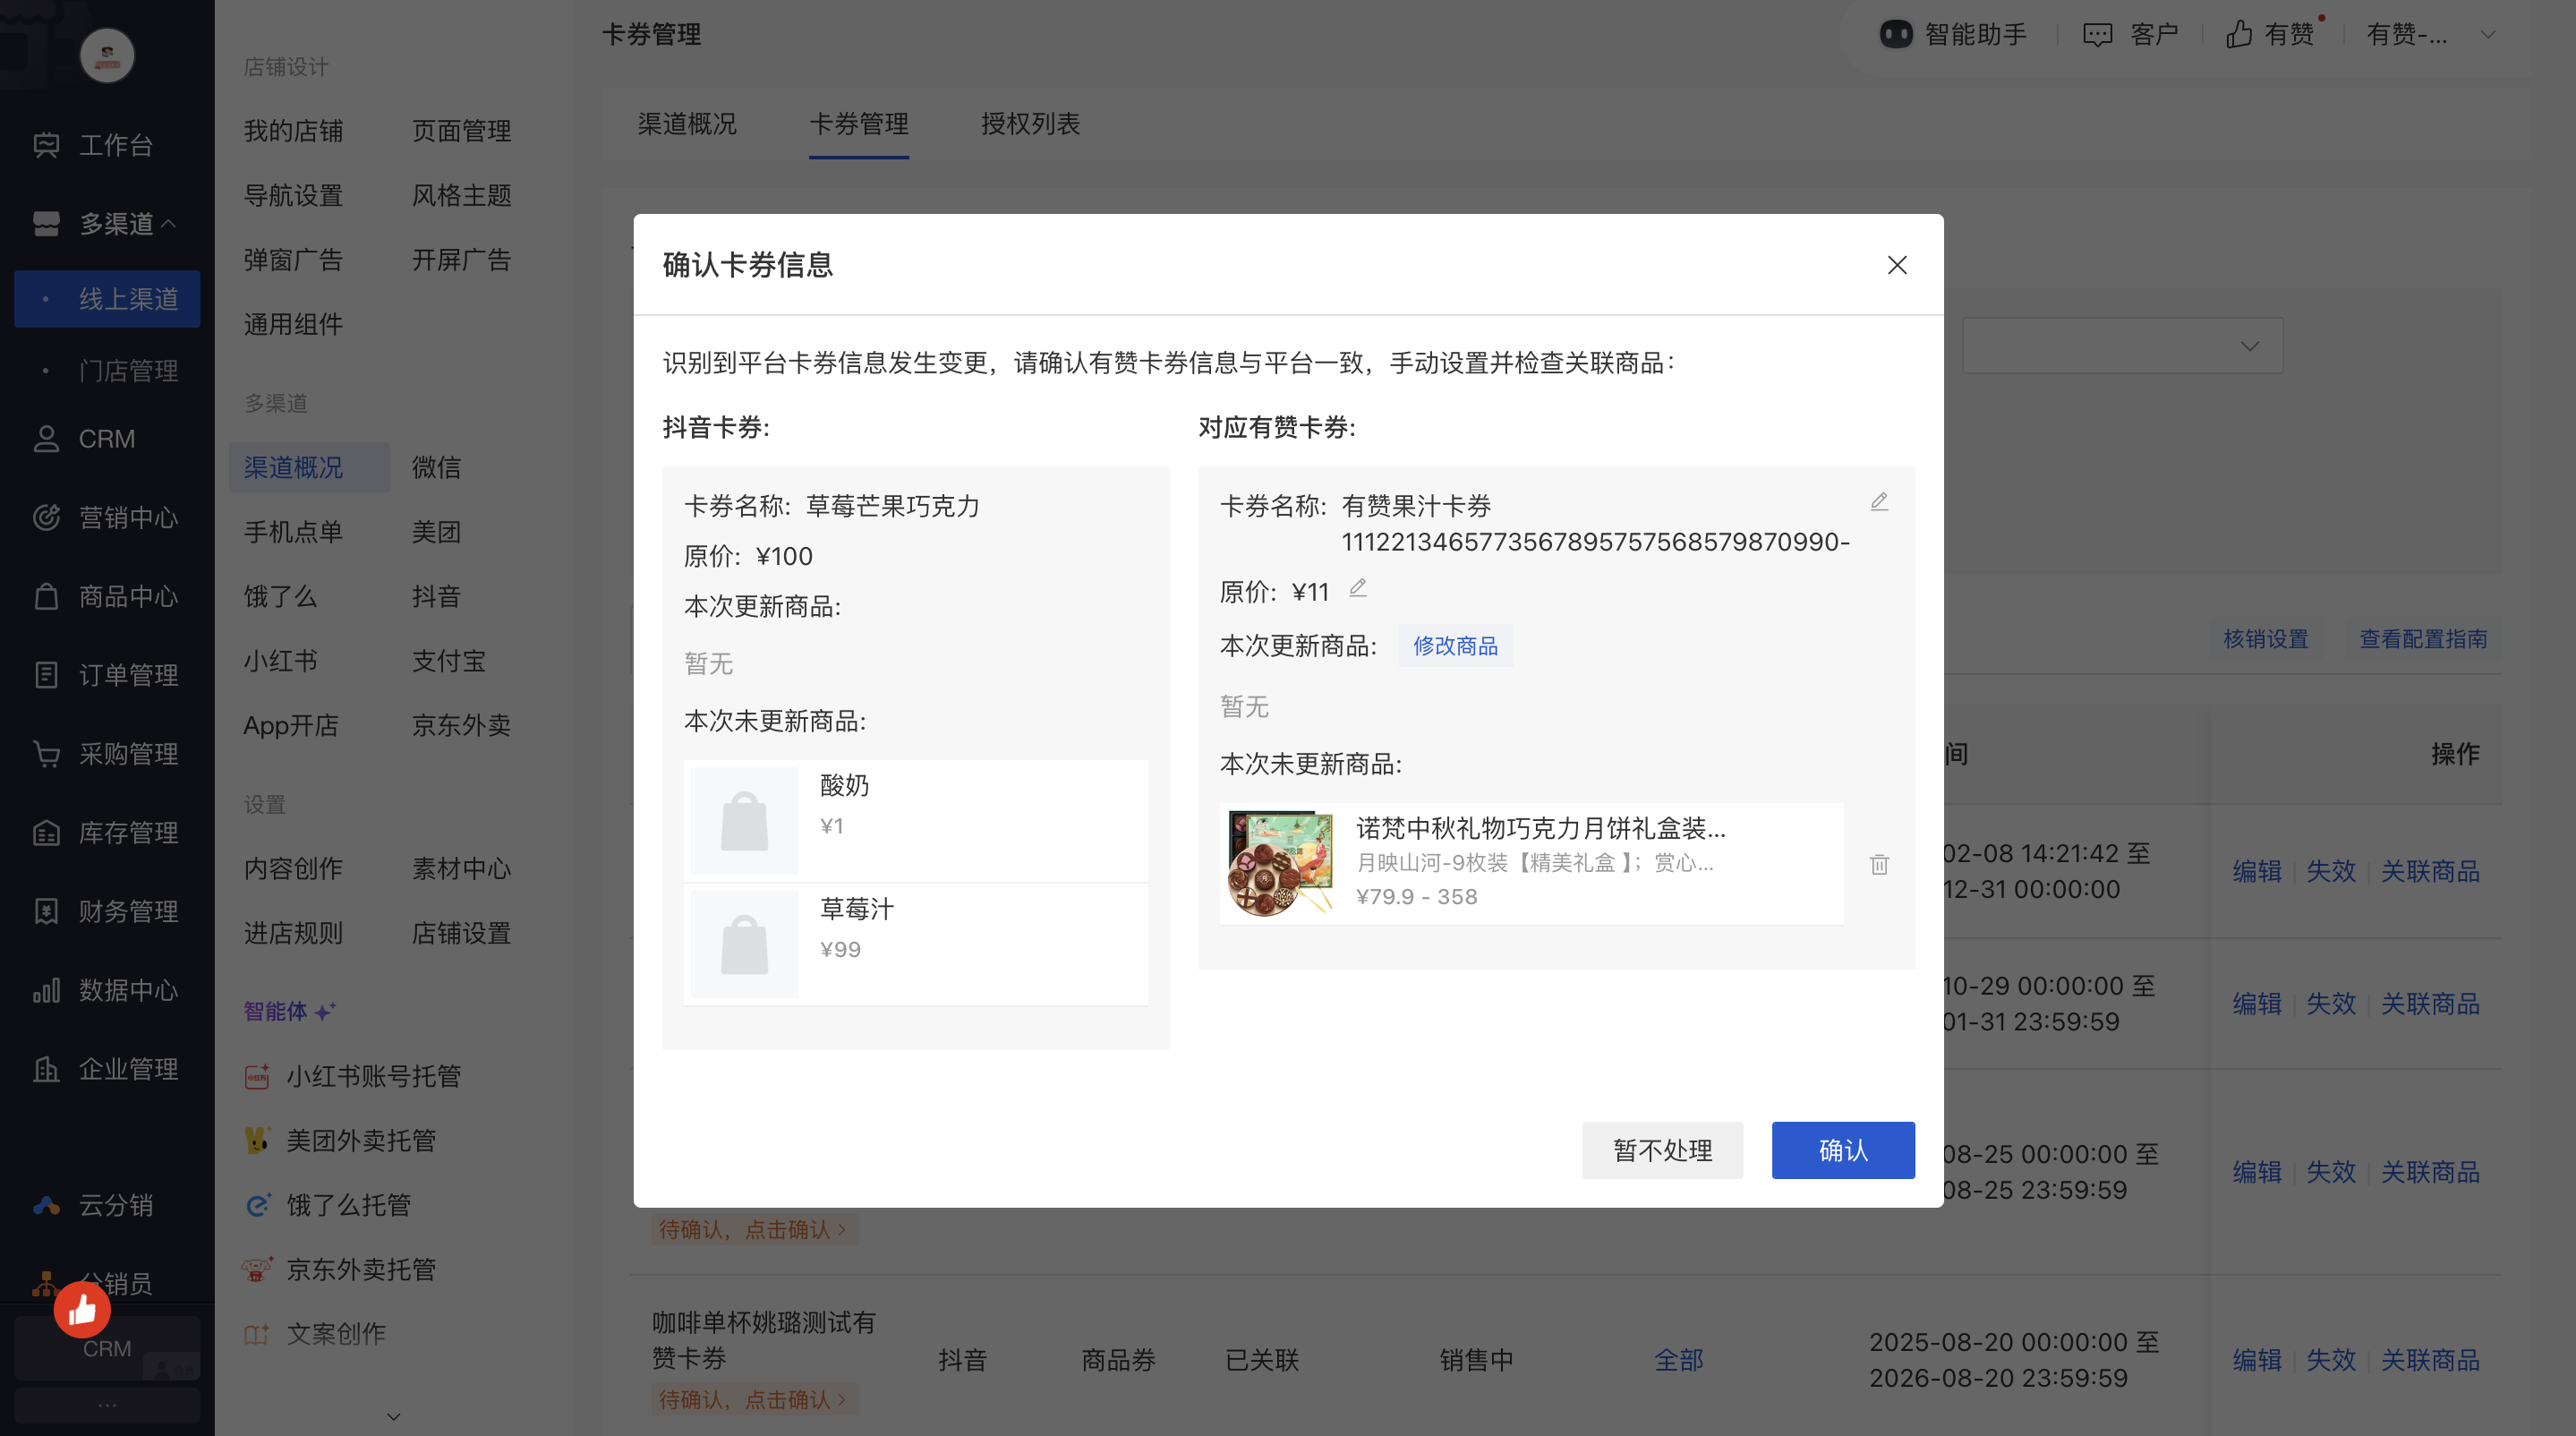Open the filter dropdown behind the dialog
The height and width of the screenshot is (1436, 2576).
[2122, 346]
